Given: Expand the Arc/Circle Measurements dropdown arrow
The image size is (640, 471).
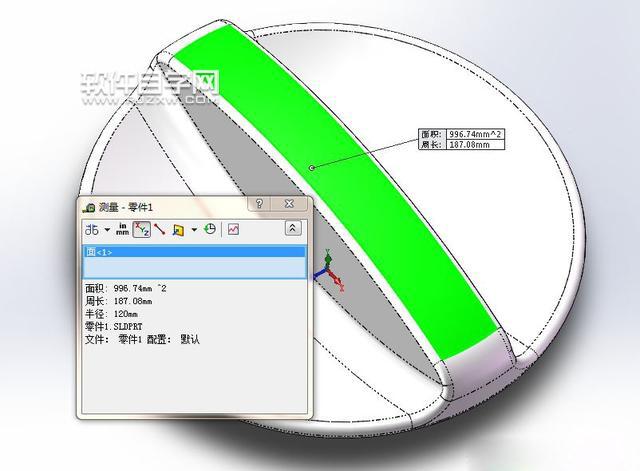Looking at the screenshot, I should click(107, 230).
